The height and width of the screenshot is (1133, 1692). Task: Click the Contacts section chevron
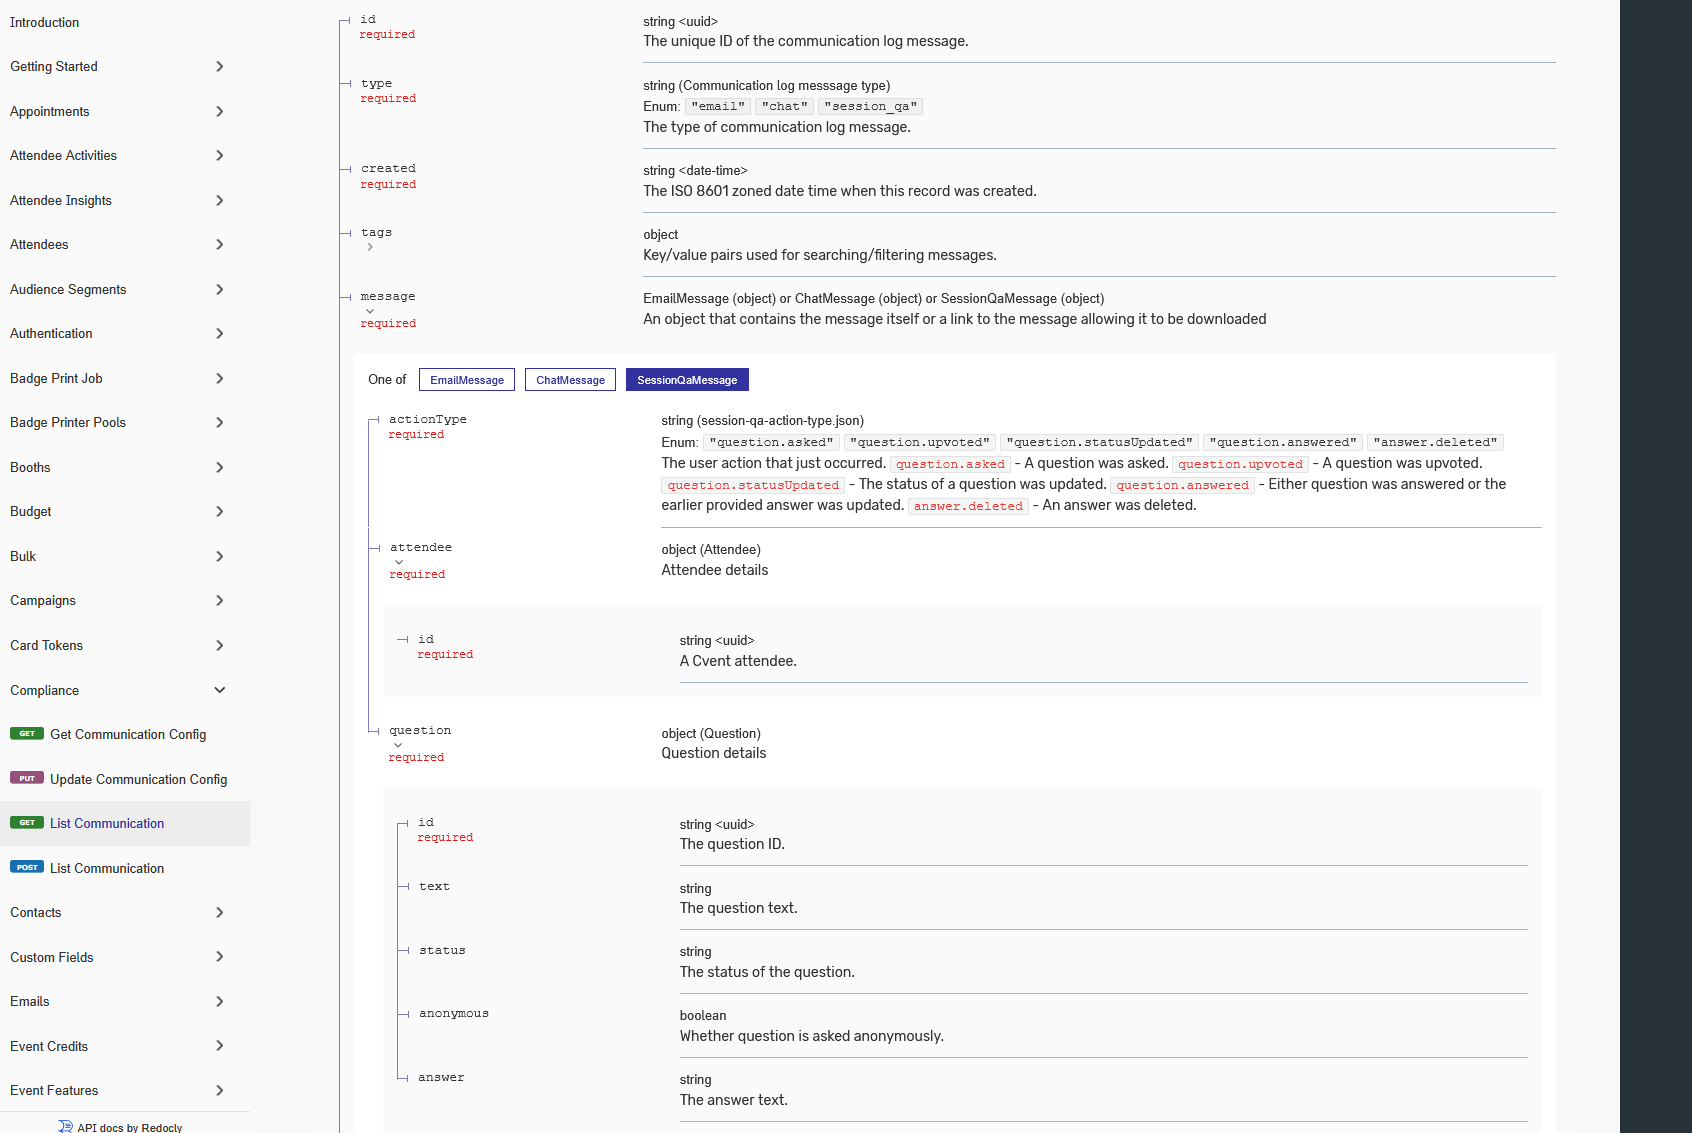coord(220,912)
